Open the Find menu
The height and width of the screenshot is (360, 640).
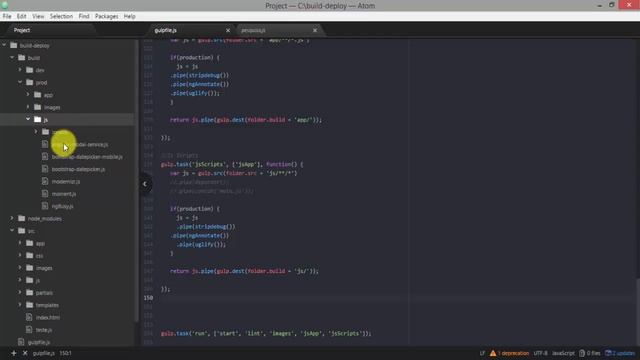84,16
